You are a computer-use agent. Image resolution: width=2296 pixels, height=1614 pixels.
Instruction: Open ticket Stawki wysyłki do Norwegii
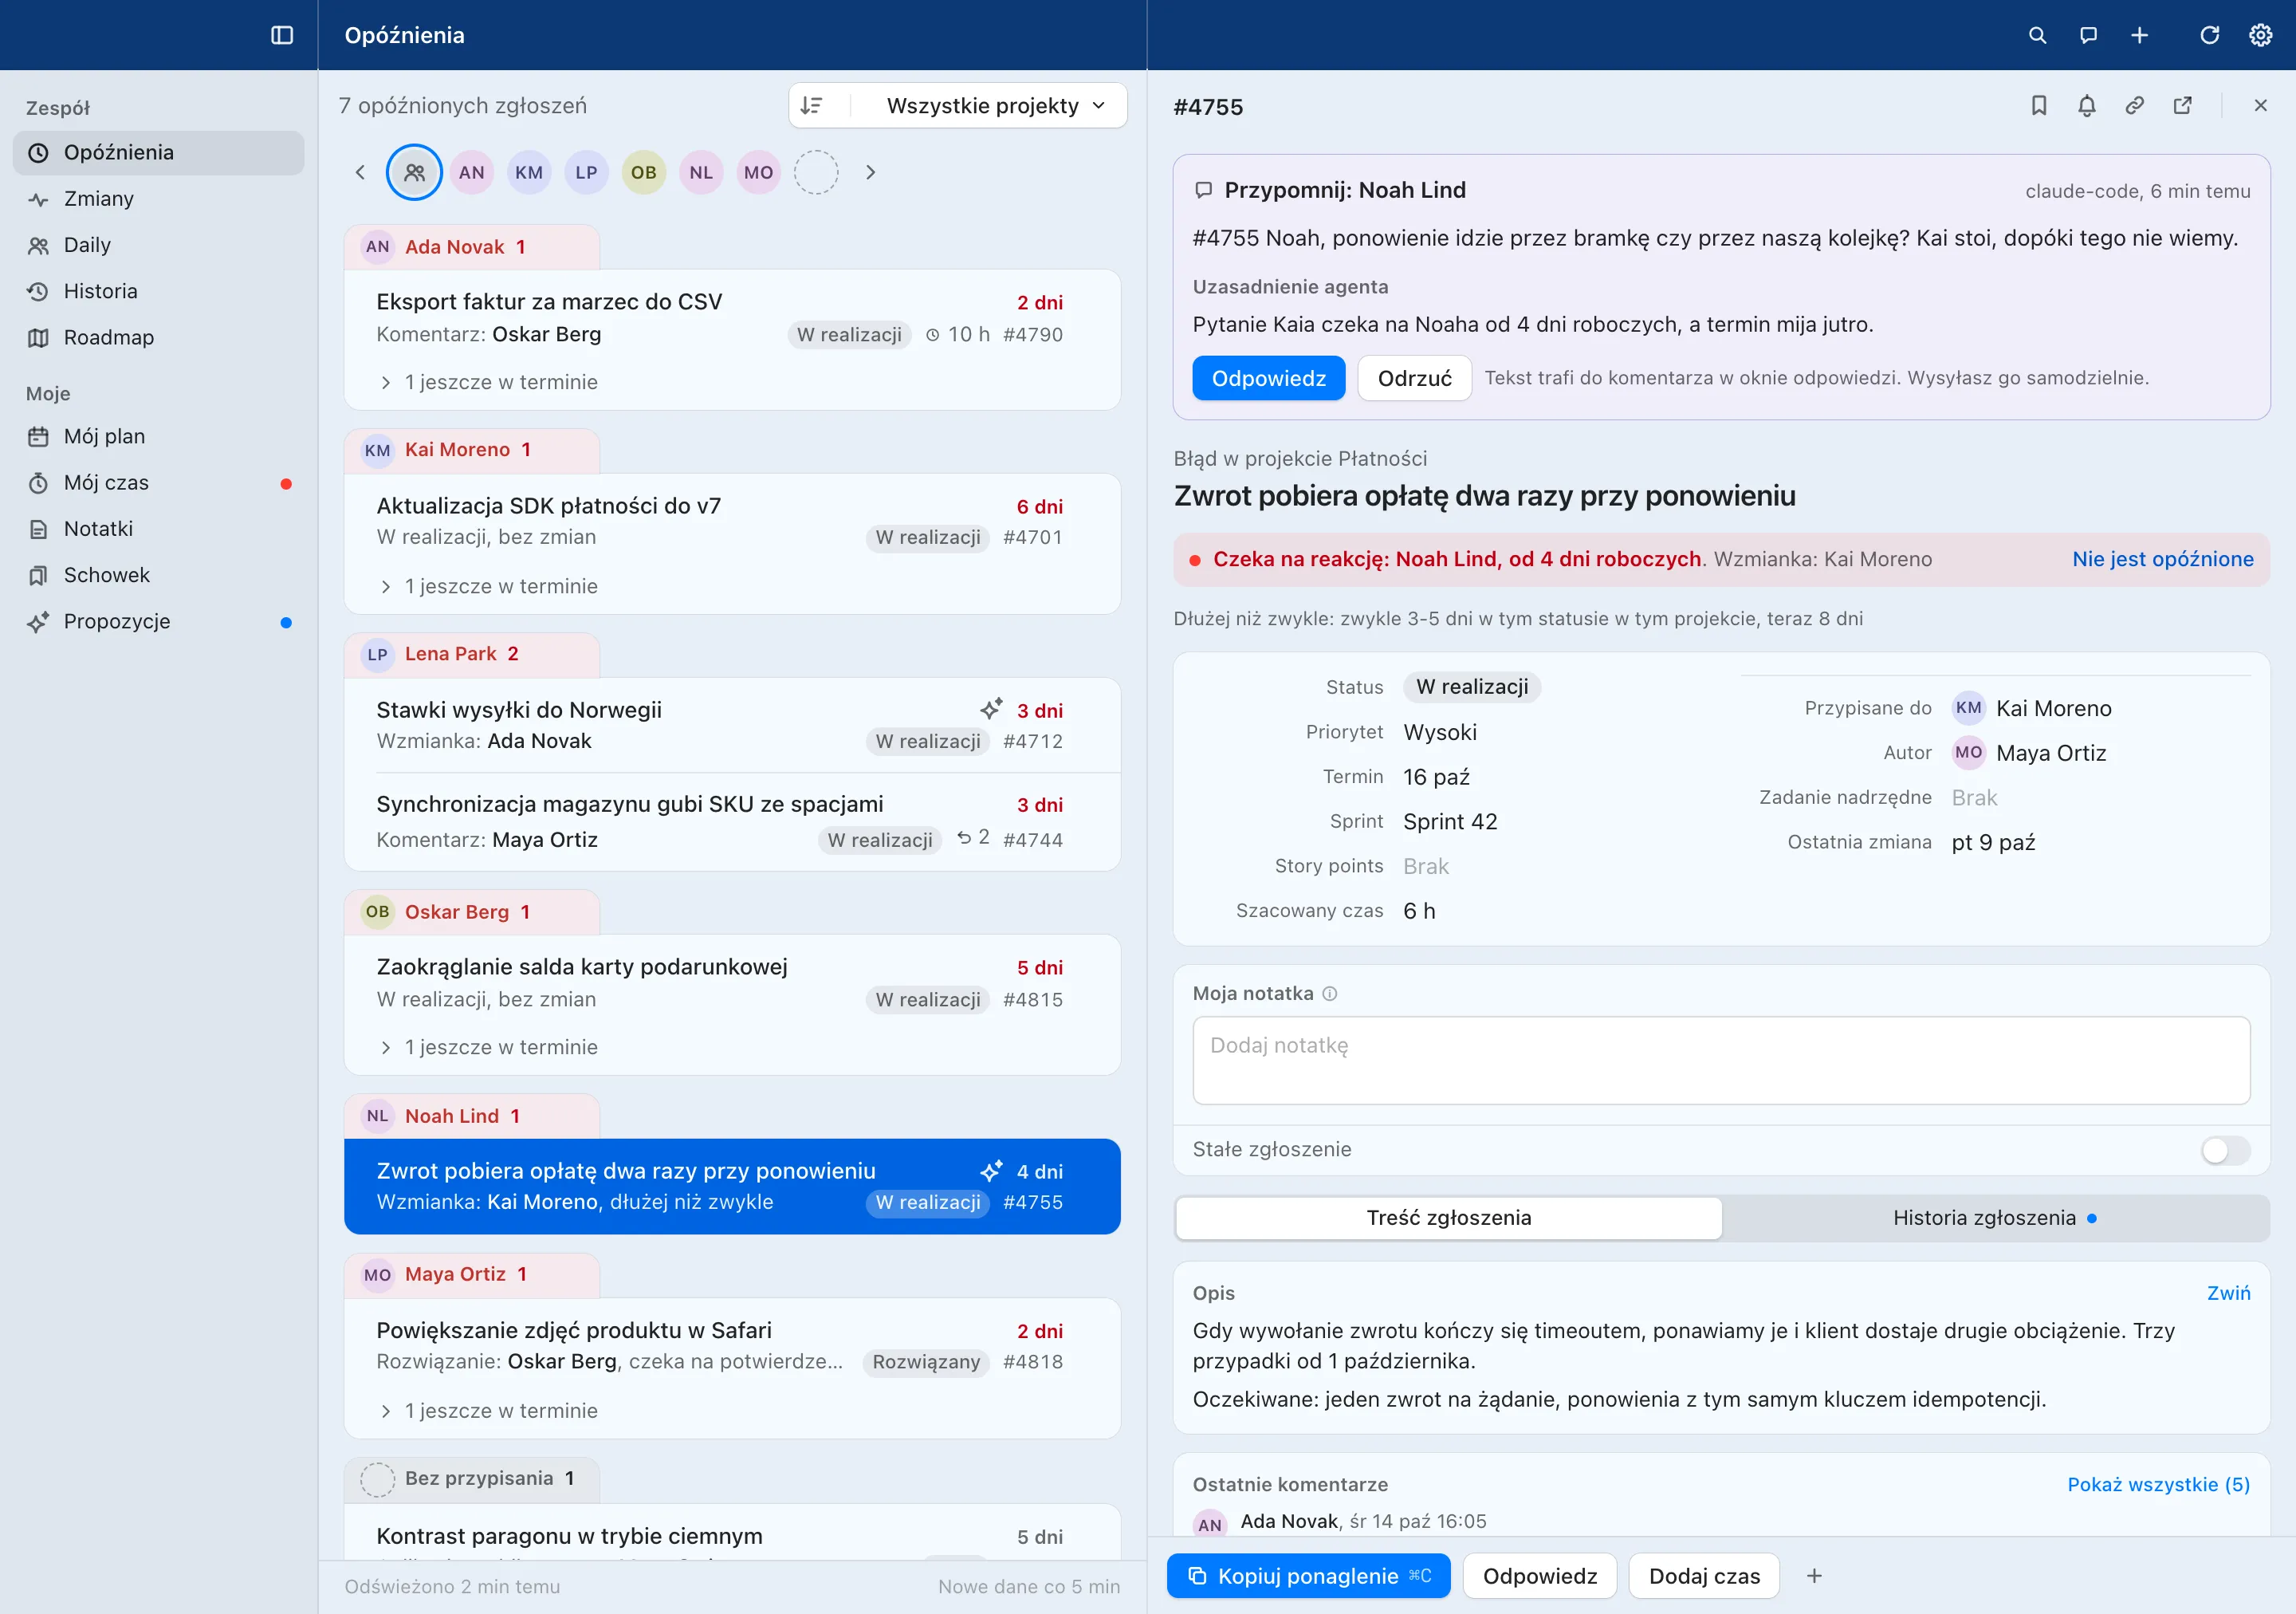[732, 725]
